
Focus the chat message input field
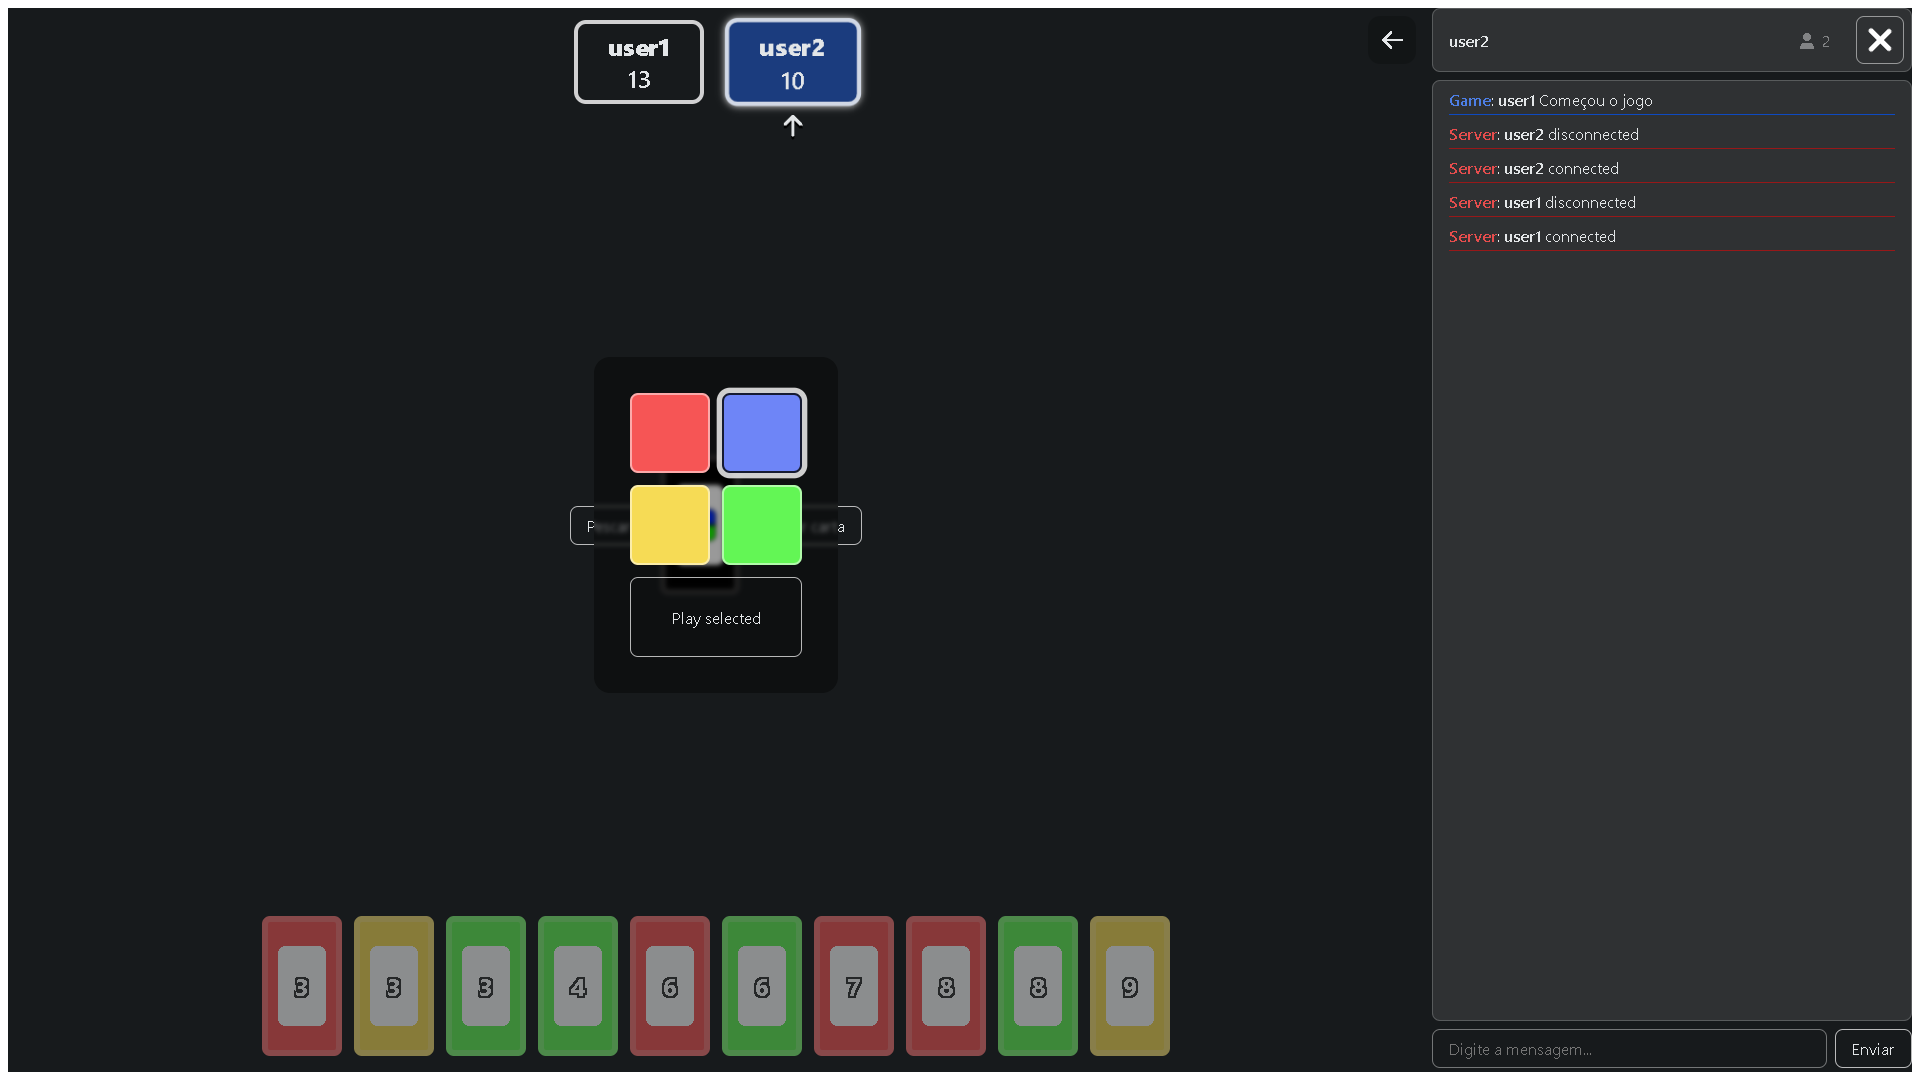(x=1628, y=1049)
